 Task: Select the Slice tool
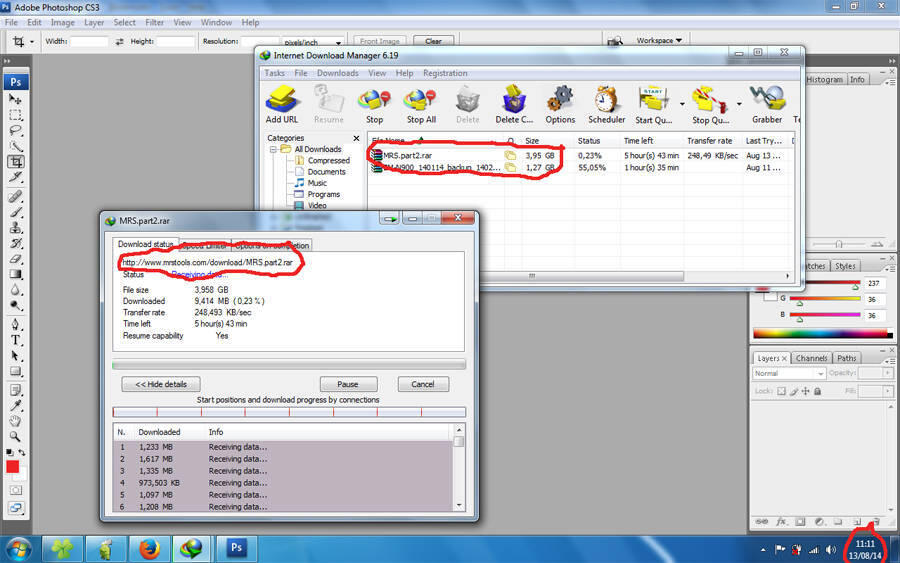tap(15, 177)
